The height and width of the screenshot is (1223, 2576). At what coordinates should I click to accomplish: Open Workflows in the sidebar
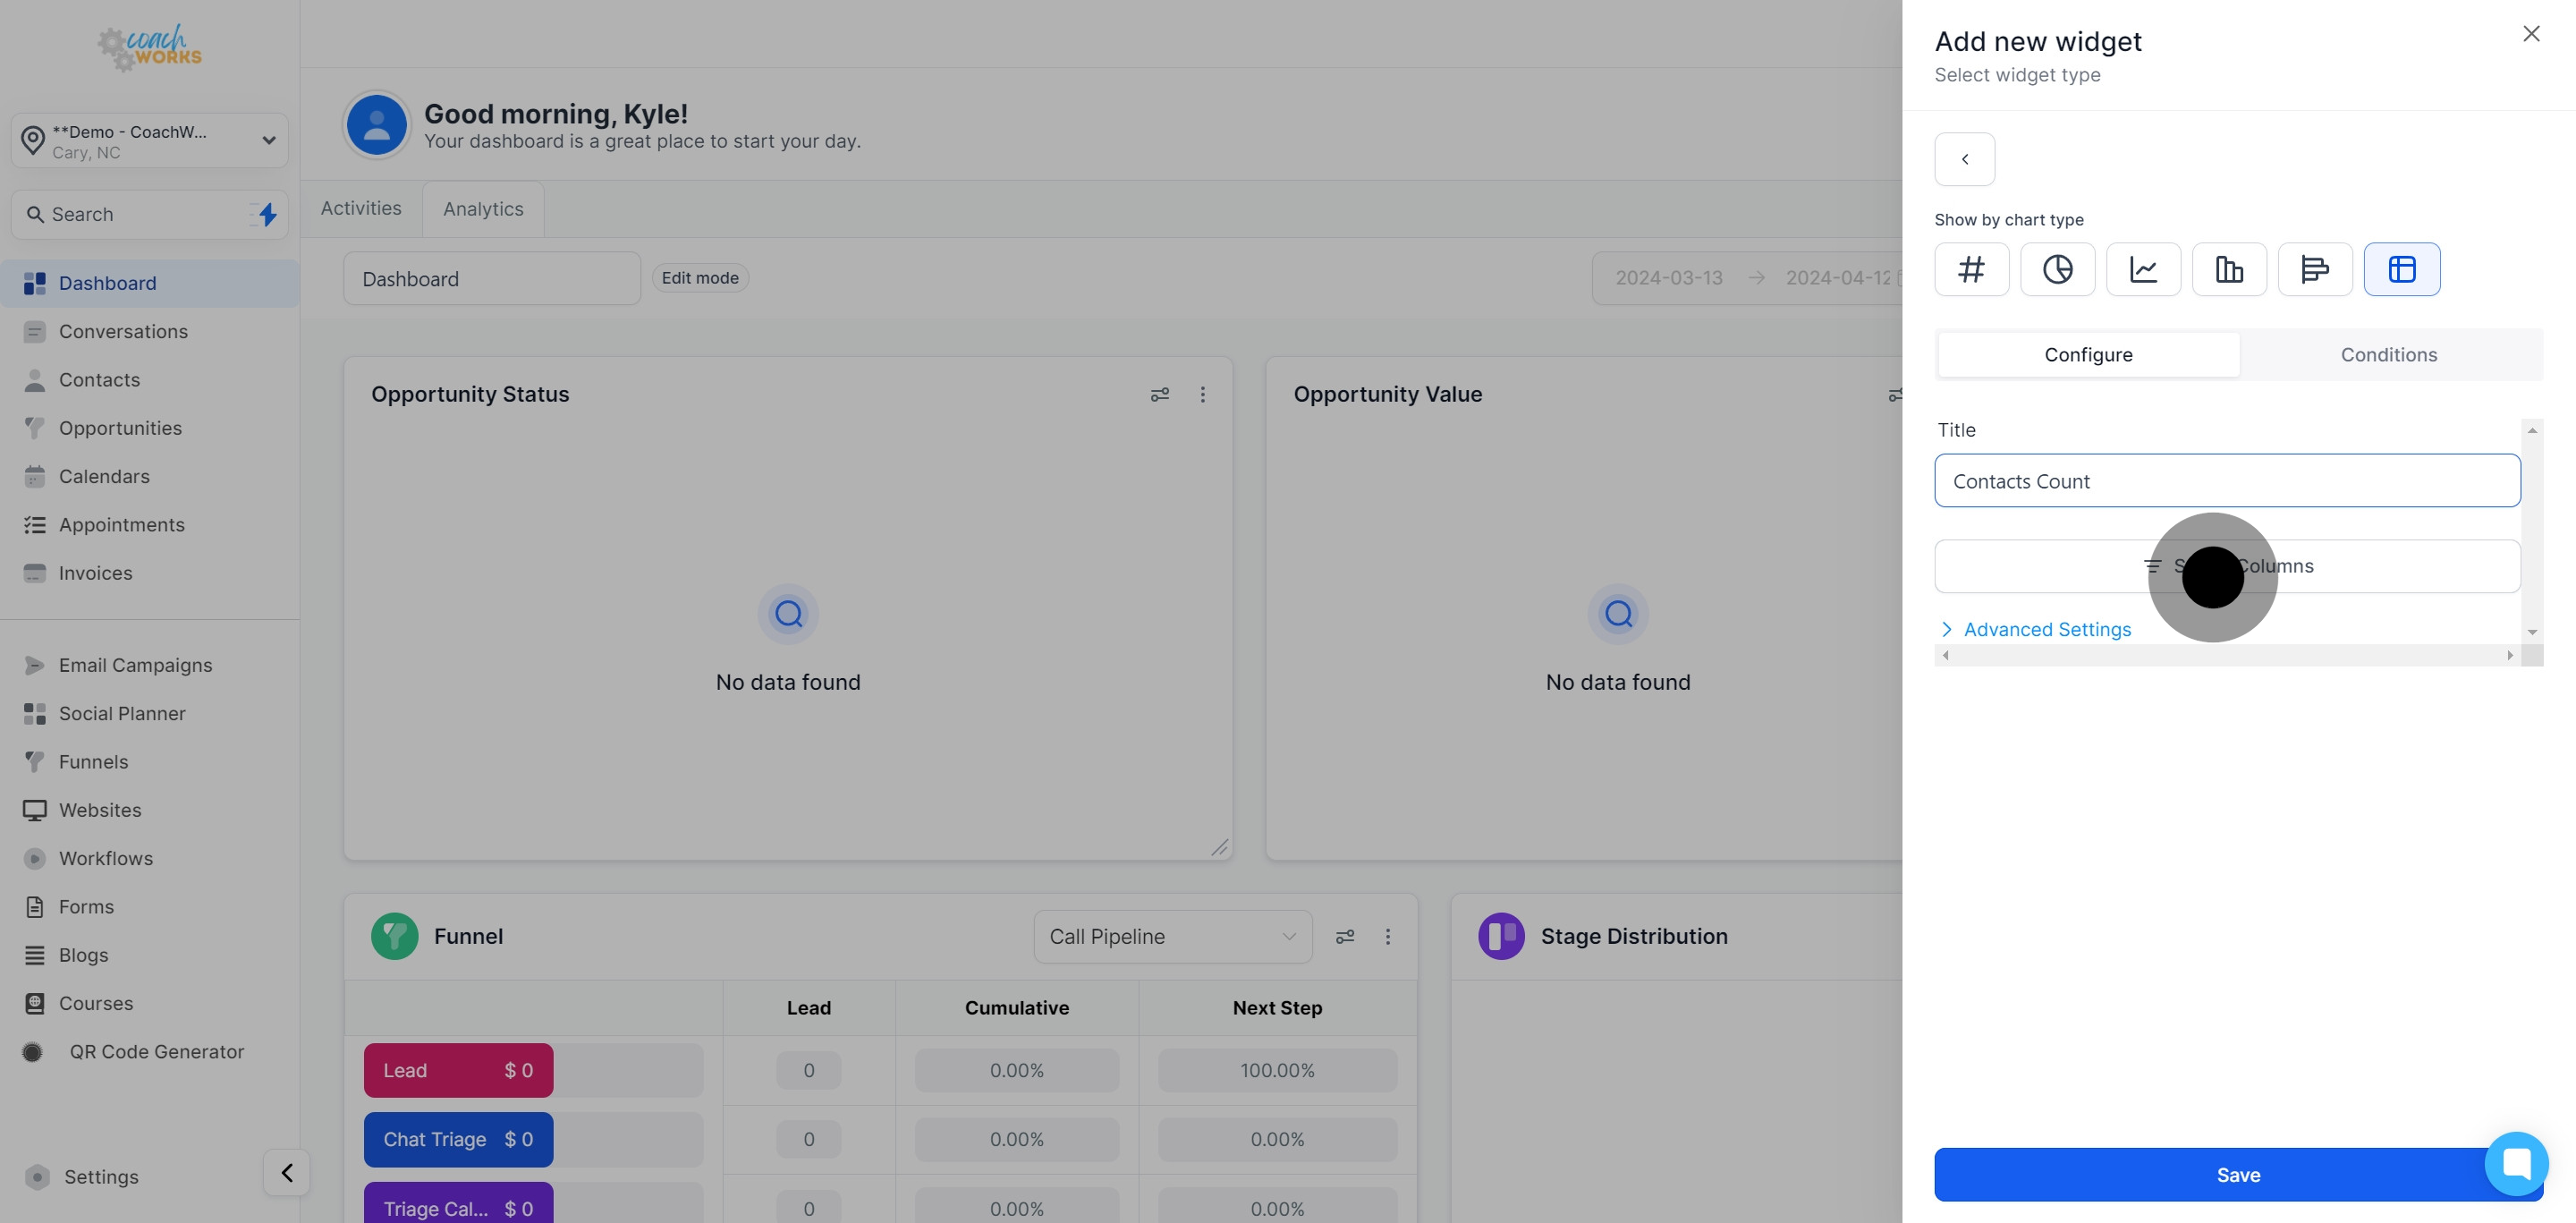105,858
